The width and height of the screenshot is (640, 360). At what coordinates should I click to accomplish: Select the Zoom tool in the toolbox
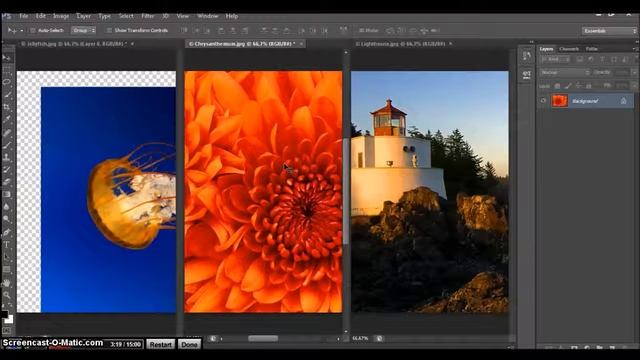point(7,295)
